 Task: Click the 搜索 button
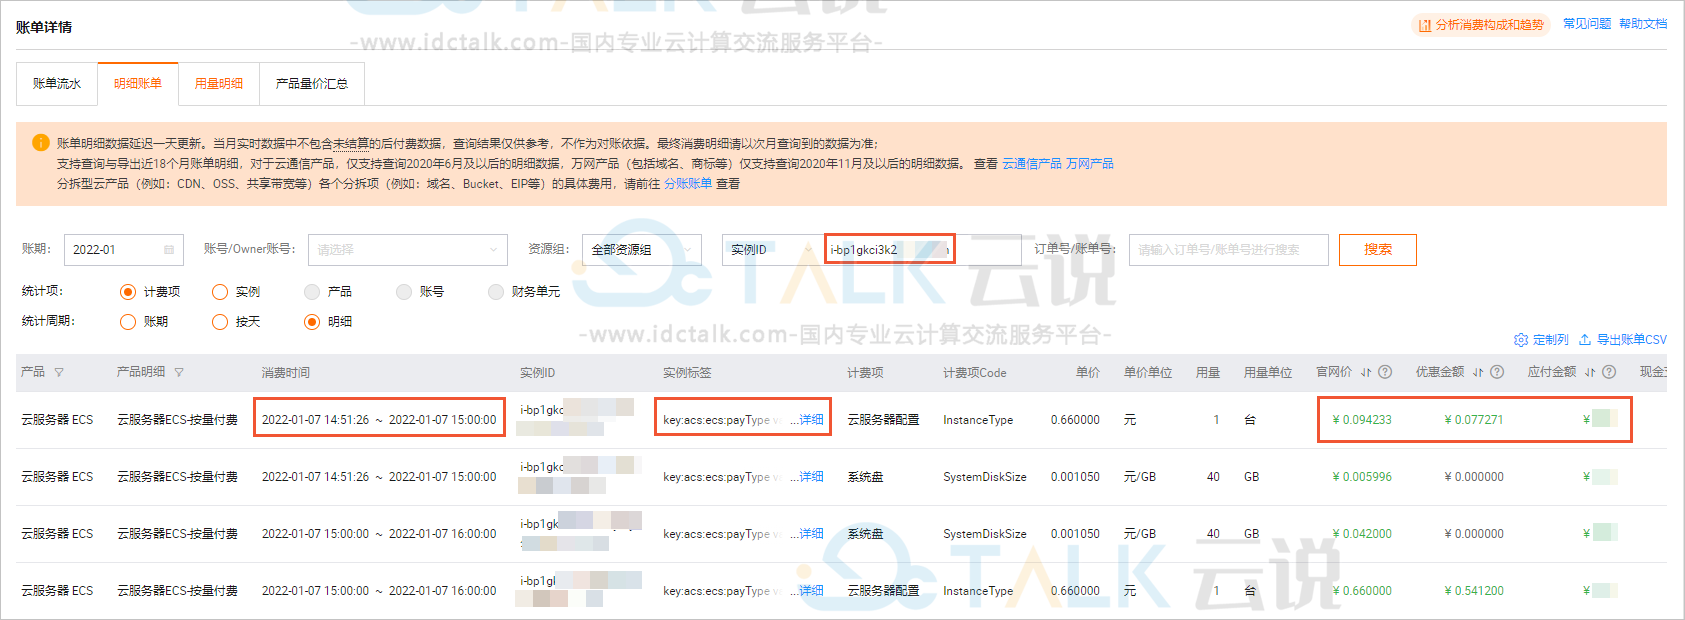click(1378, 250)
